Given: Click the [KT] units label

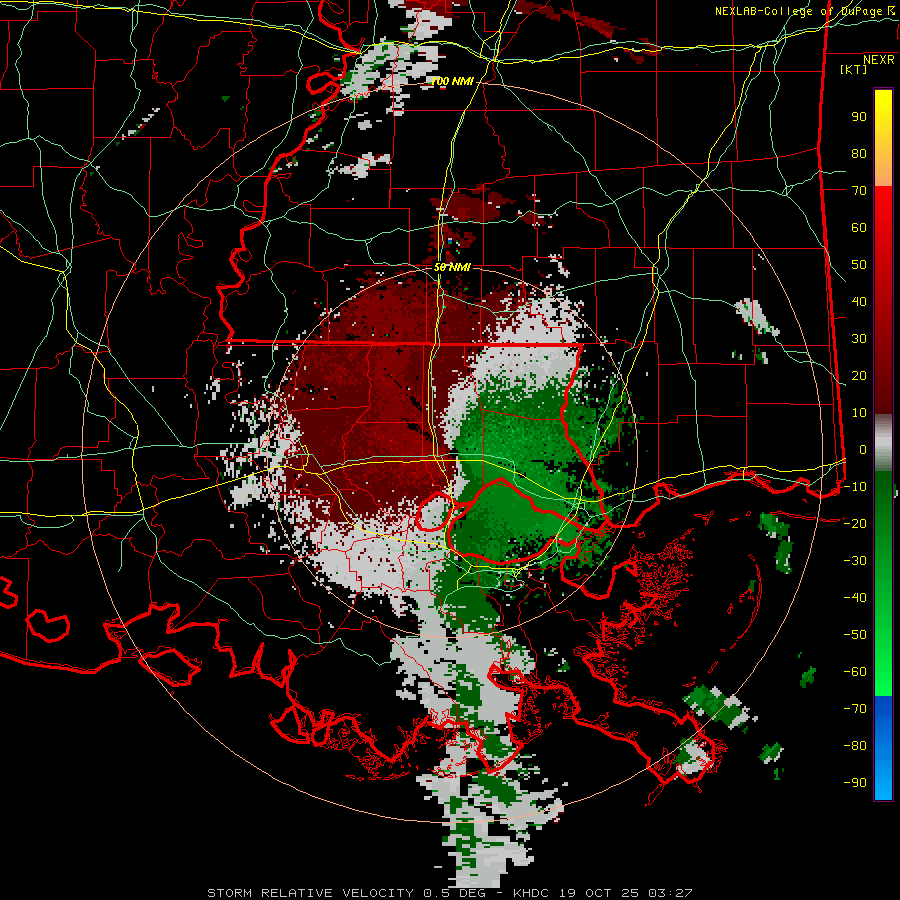Looking at the screenshot, I should [x=854, y=69].
